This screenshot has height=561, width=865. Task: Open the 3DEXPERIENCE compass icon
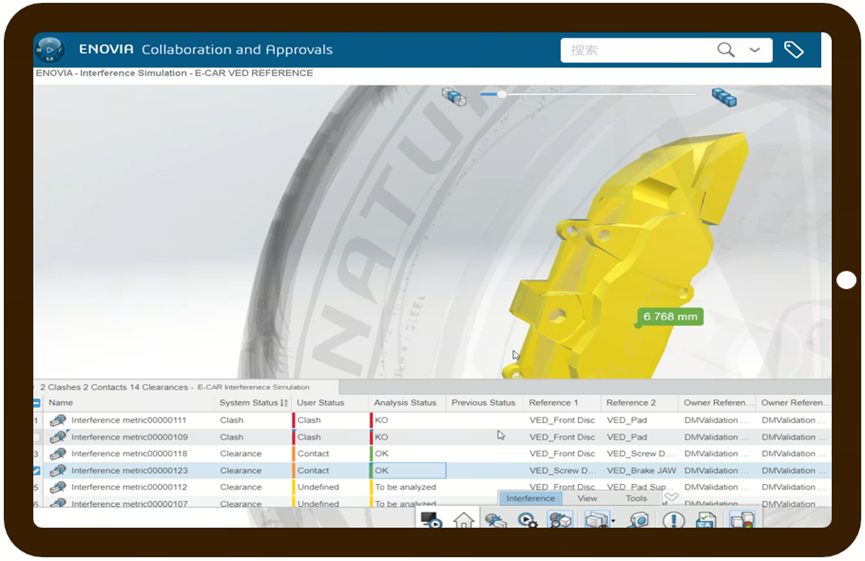coord(50,50)
